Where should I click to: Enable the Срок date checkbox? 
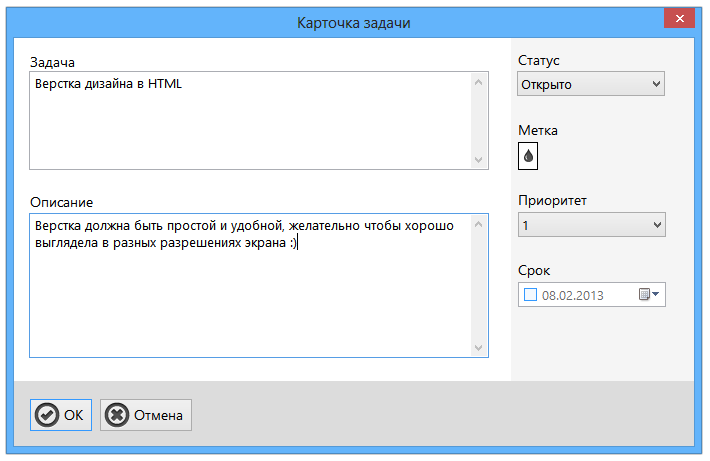click(530, 295)
